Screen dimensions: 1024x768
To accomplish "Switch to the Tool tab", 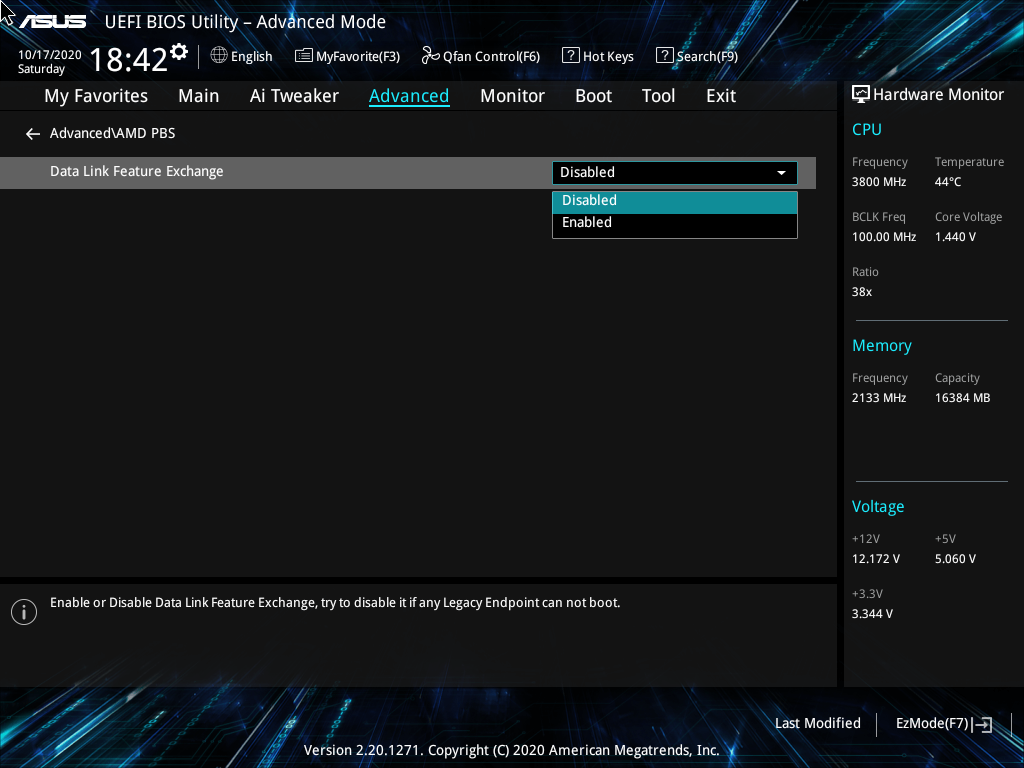I will tap(658, 96).
